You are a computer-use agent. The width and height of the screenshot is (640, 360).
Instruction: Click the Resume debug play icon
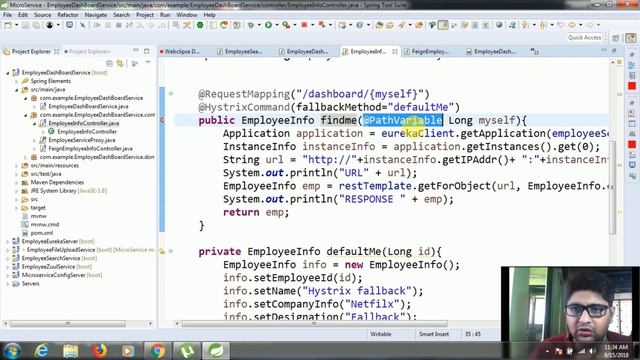(97, 25)
